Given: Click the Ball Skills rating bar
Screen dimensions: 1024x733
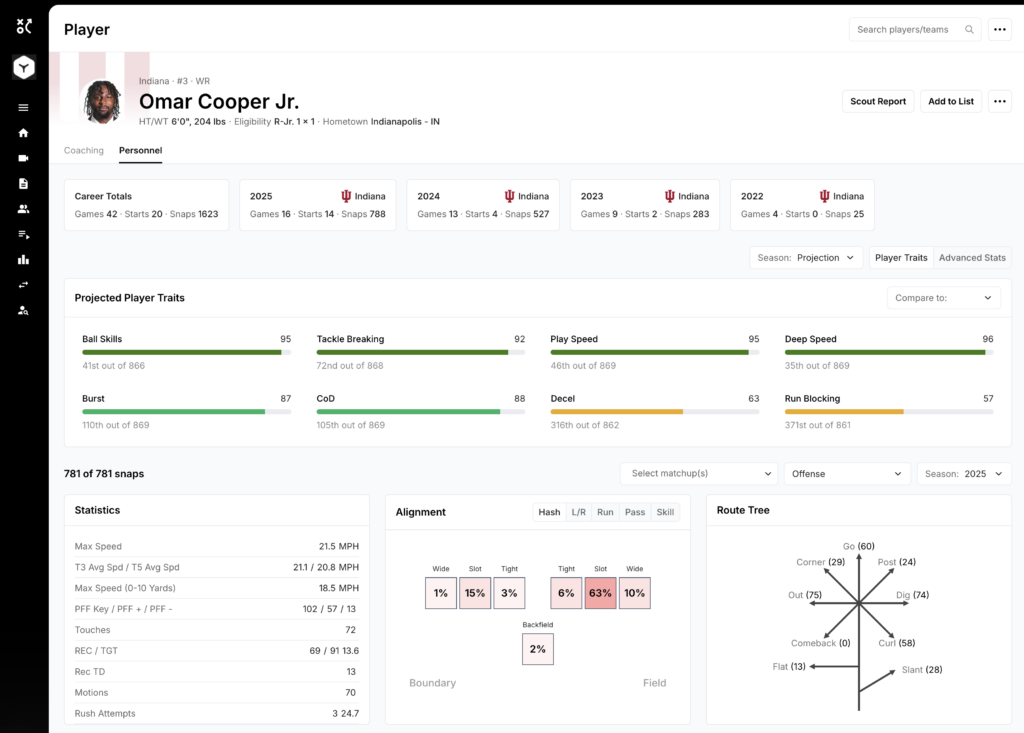Looking at the screenshot, I should point(187,353).
